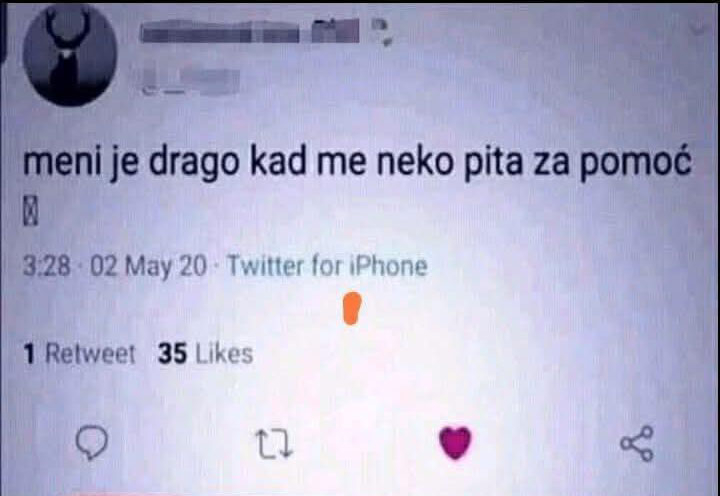The height and width of the screenshot is (496, 720).
Task: Select the word "pomoć" in the tweet
Action: point(635,163)
